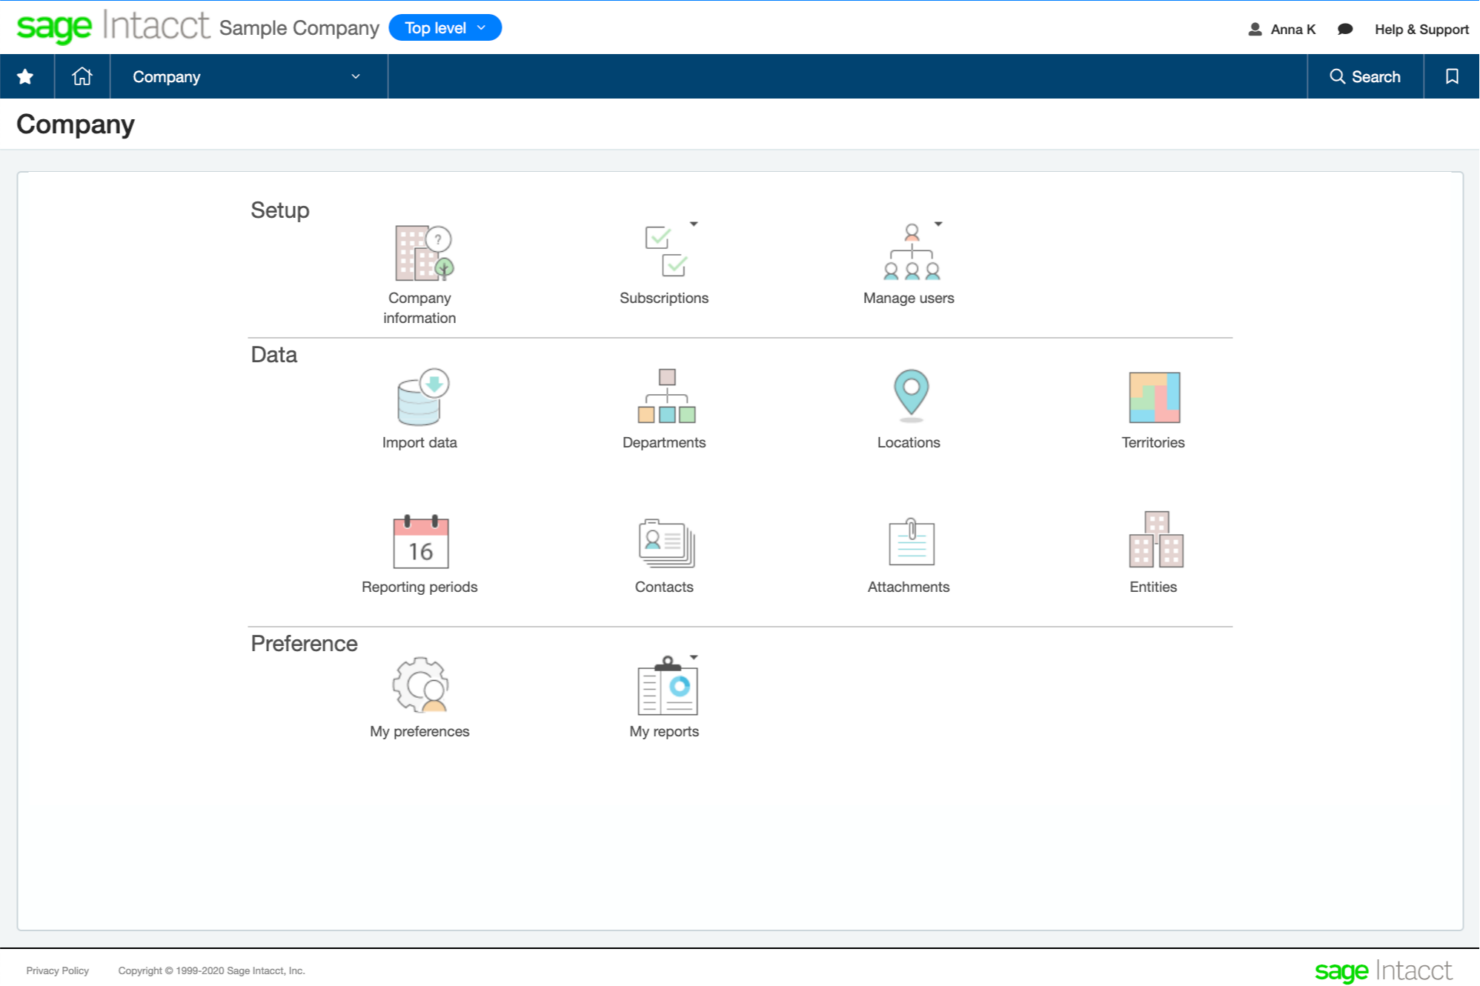Open the Territories colored map icon
Screen dimensions: 1480x986
click(1154, 397)
